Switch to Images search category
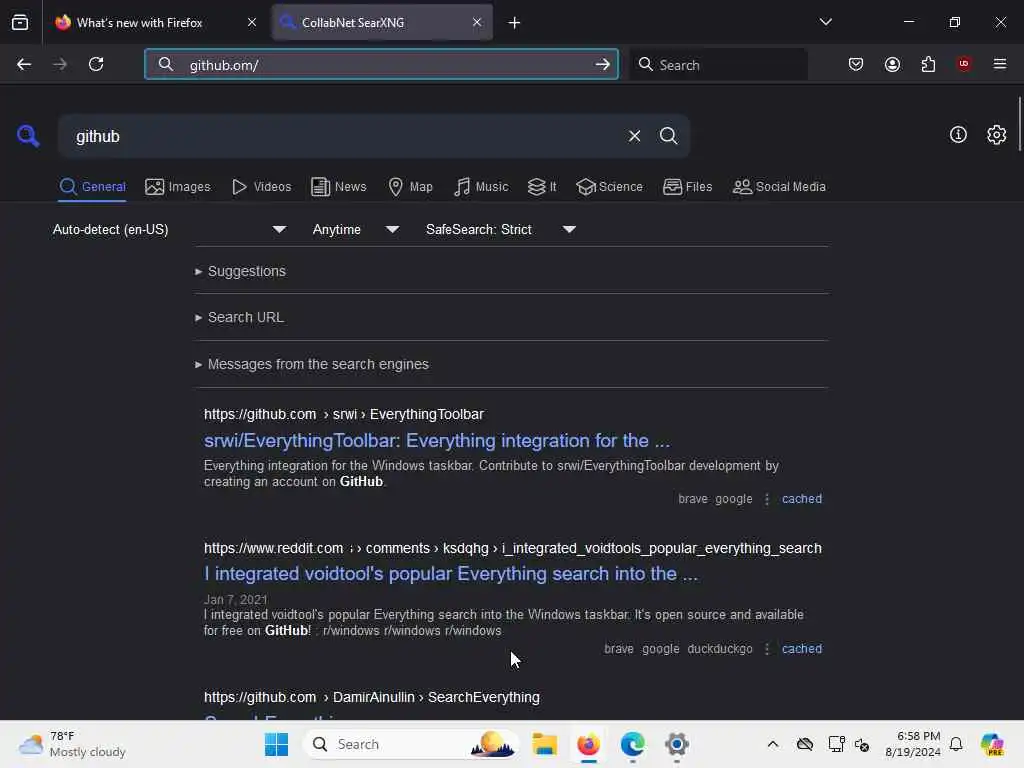1024x768 pixels. pos(178,187)
